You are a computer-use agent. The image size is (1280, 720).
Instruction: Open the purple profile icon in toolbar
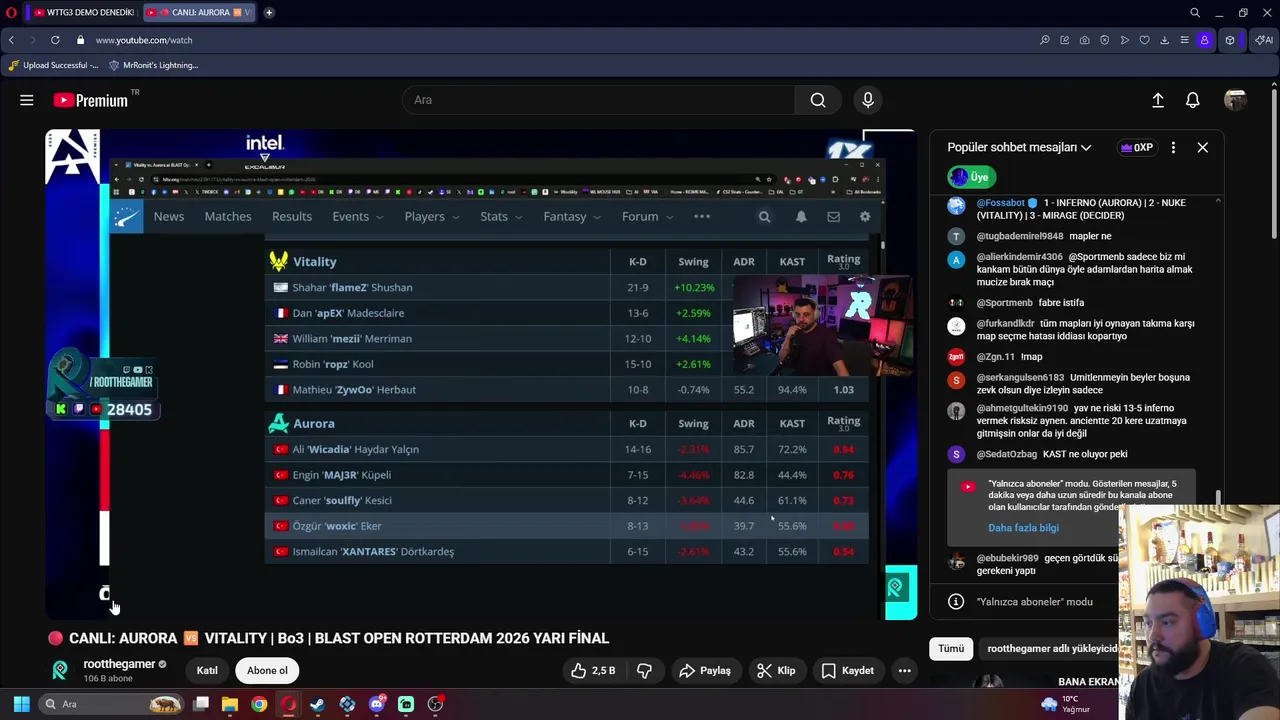click(x=1205, y=40)
